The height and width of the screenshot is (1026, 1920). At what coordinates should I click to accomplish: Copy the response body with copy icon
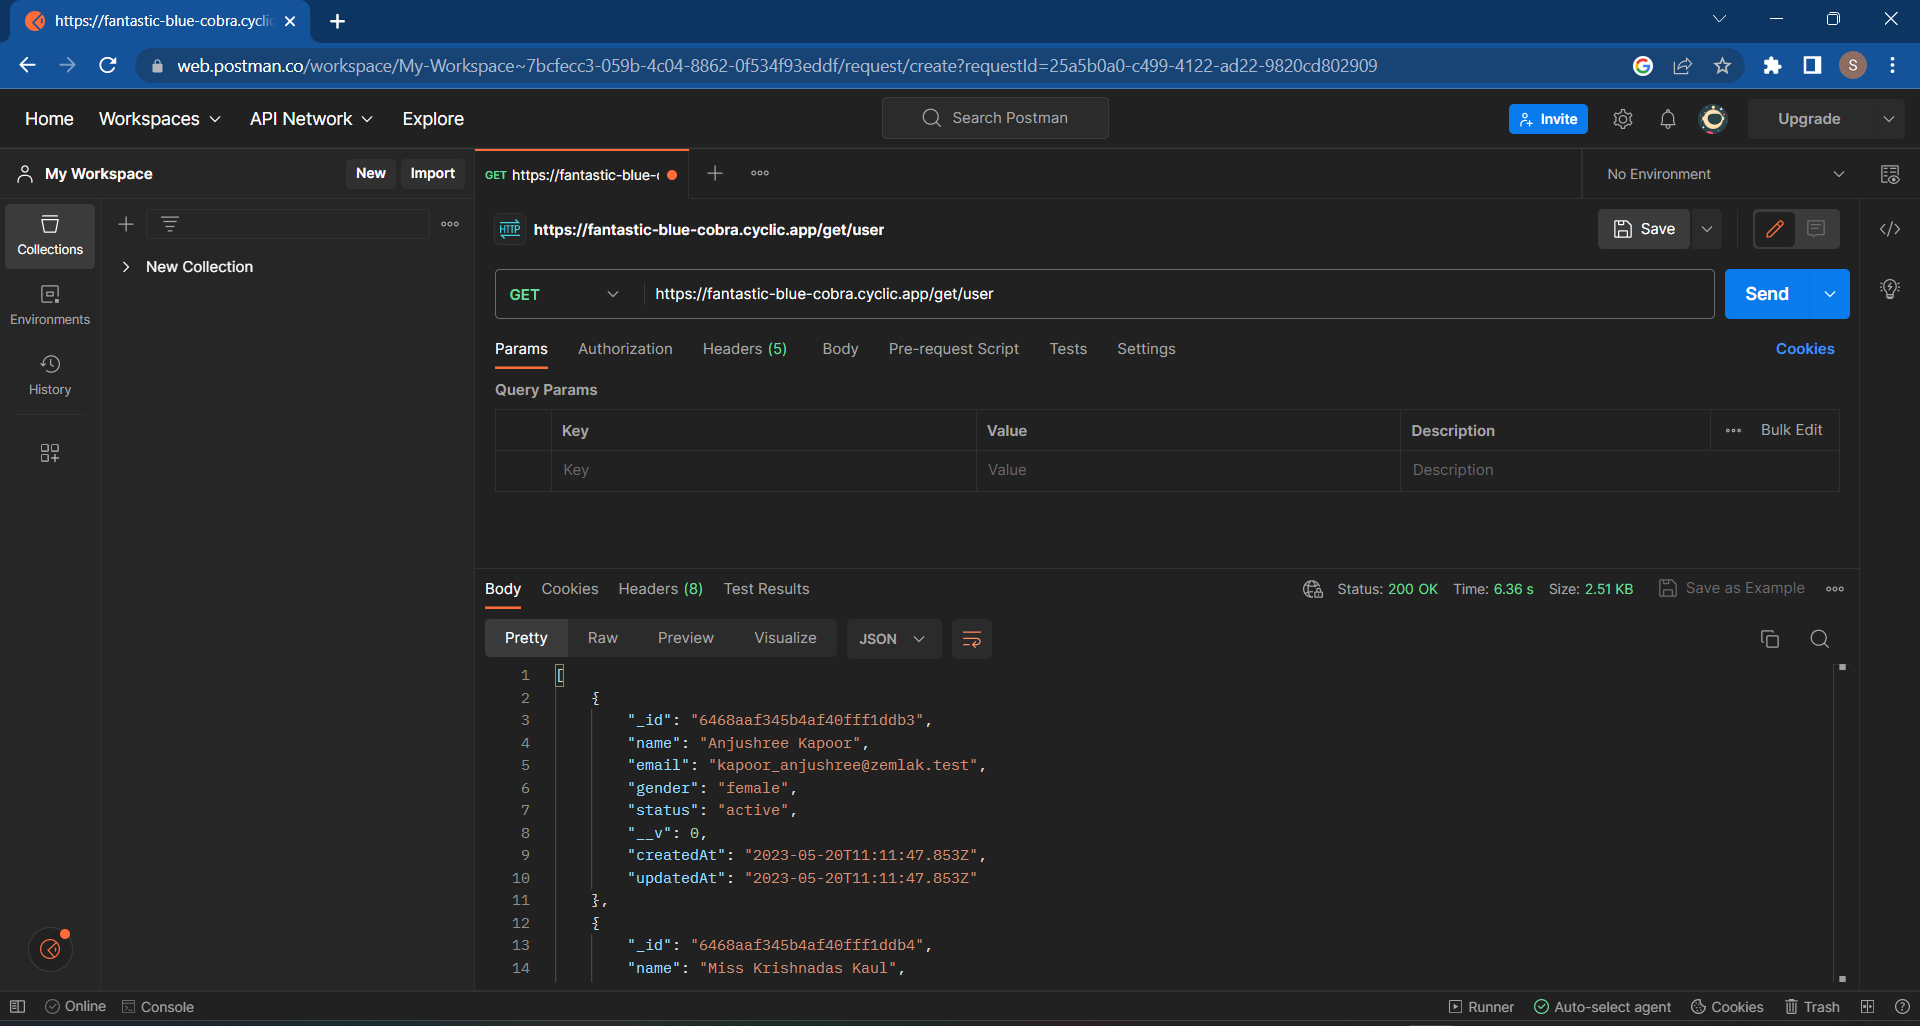pyautogui.click(x=1769, y=639)
